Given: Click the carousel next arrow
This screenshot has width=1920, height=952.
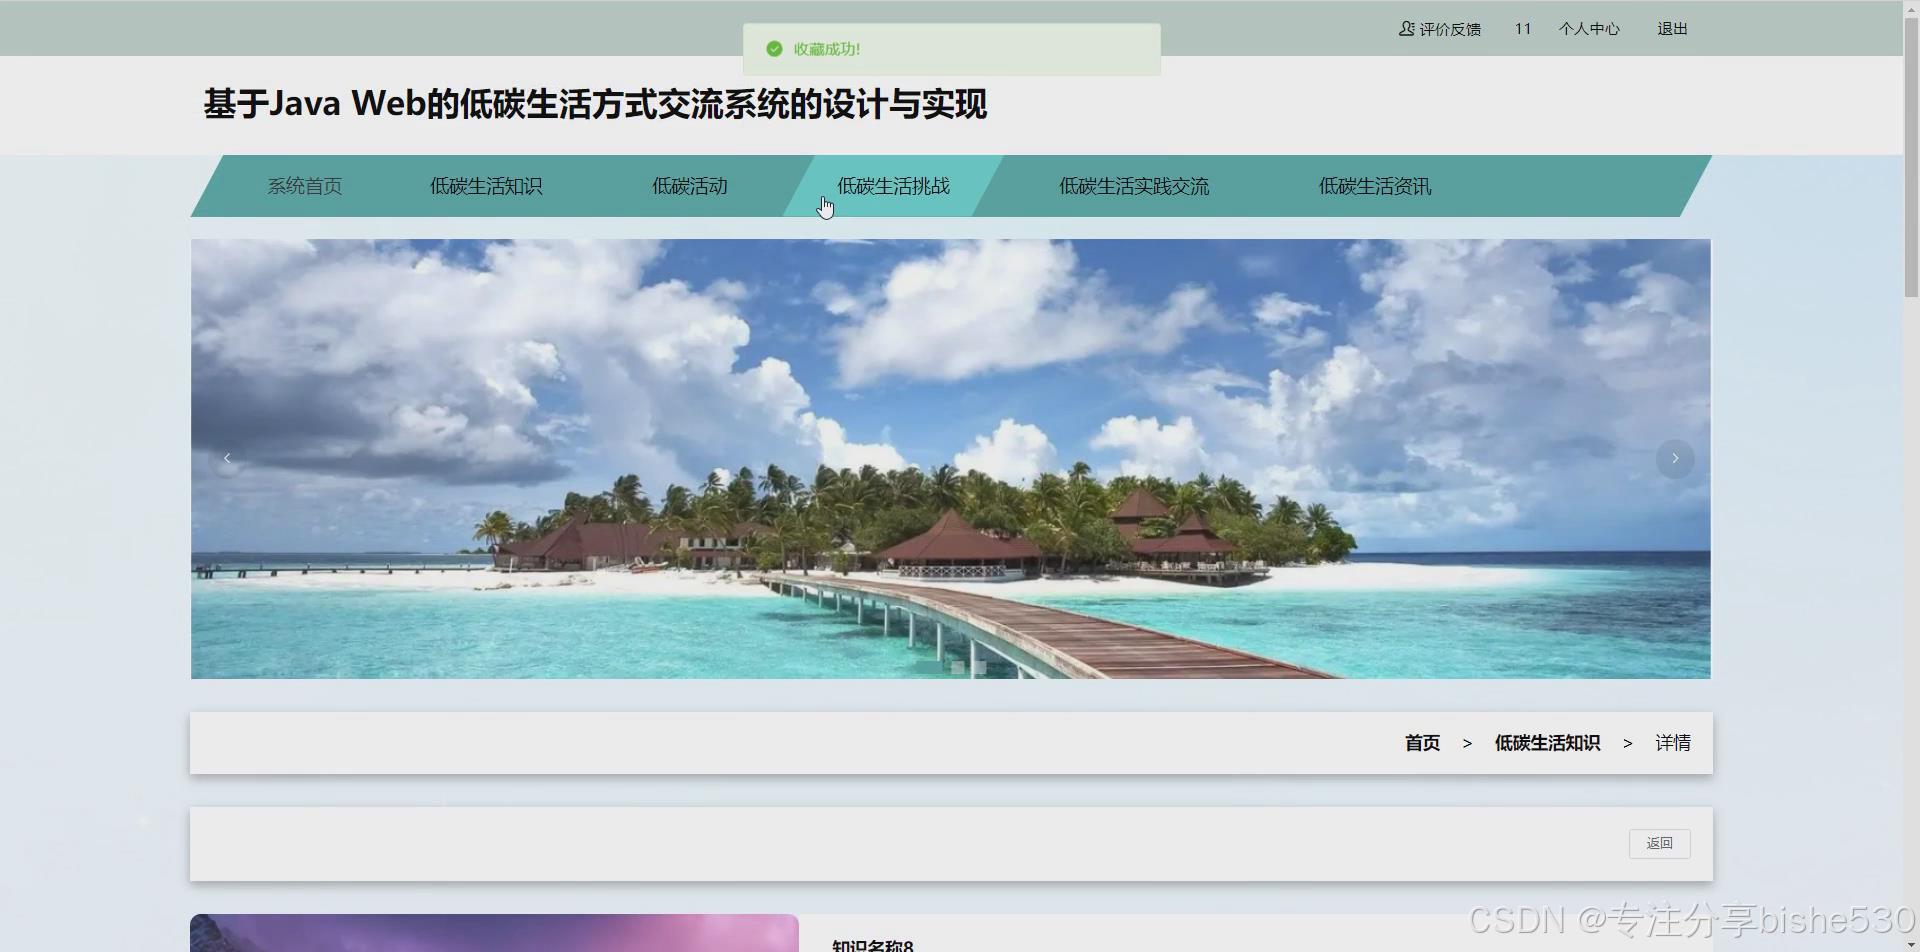Looking at the screenshot, I should coord(1675,459).
